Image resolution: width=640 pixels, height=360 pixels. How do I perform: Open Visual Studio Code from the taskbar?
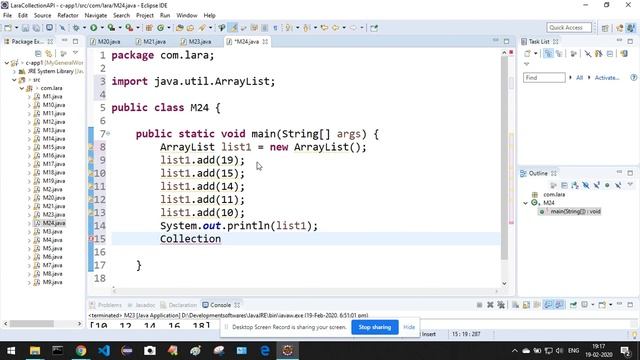(104, 351)
